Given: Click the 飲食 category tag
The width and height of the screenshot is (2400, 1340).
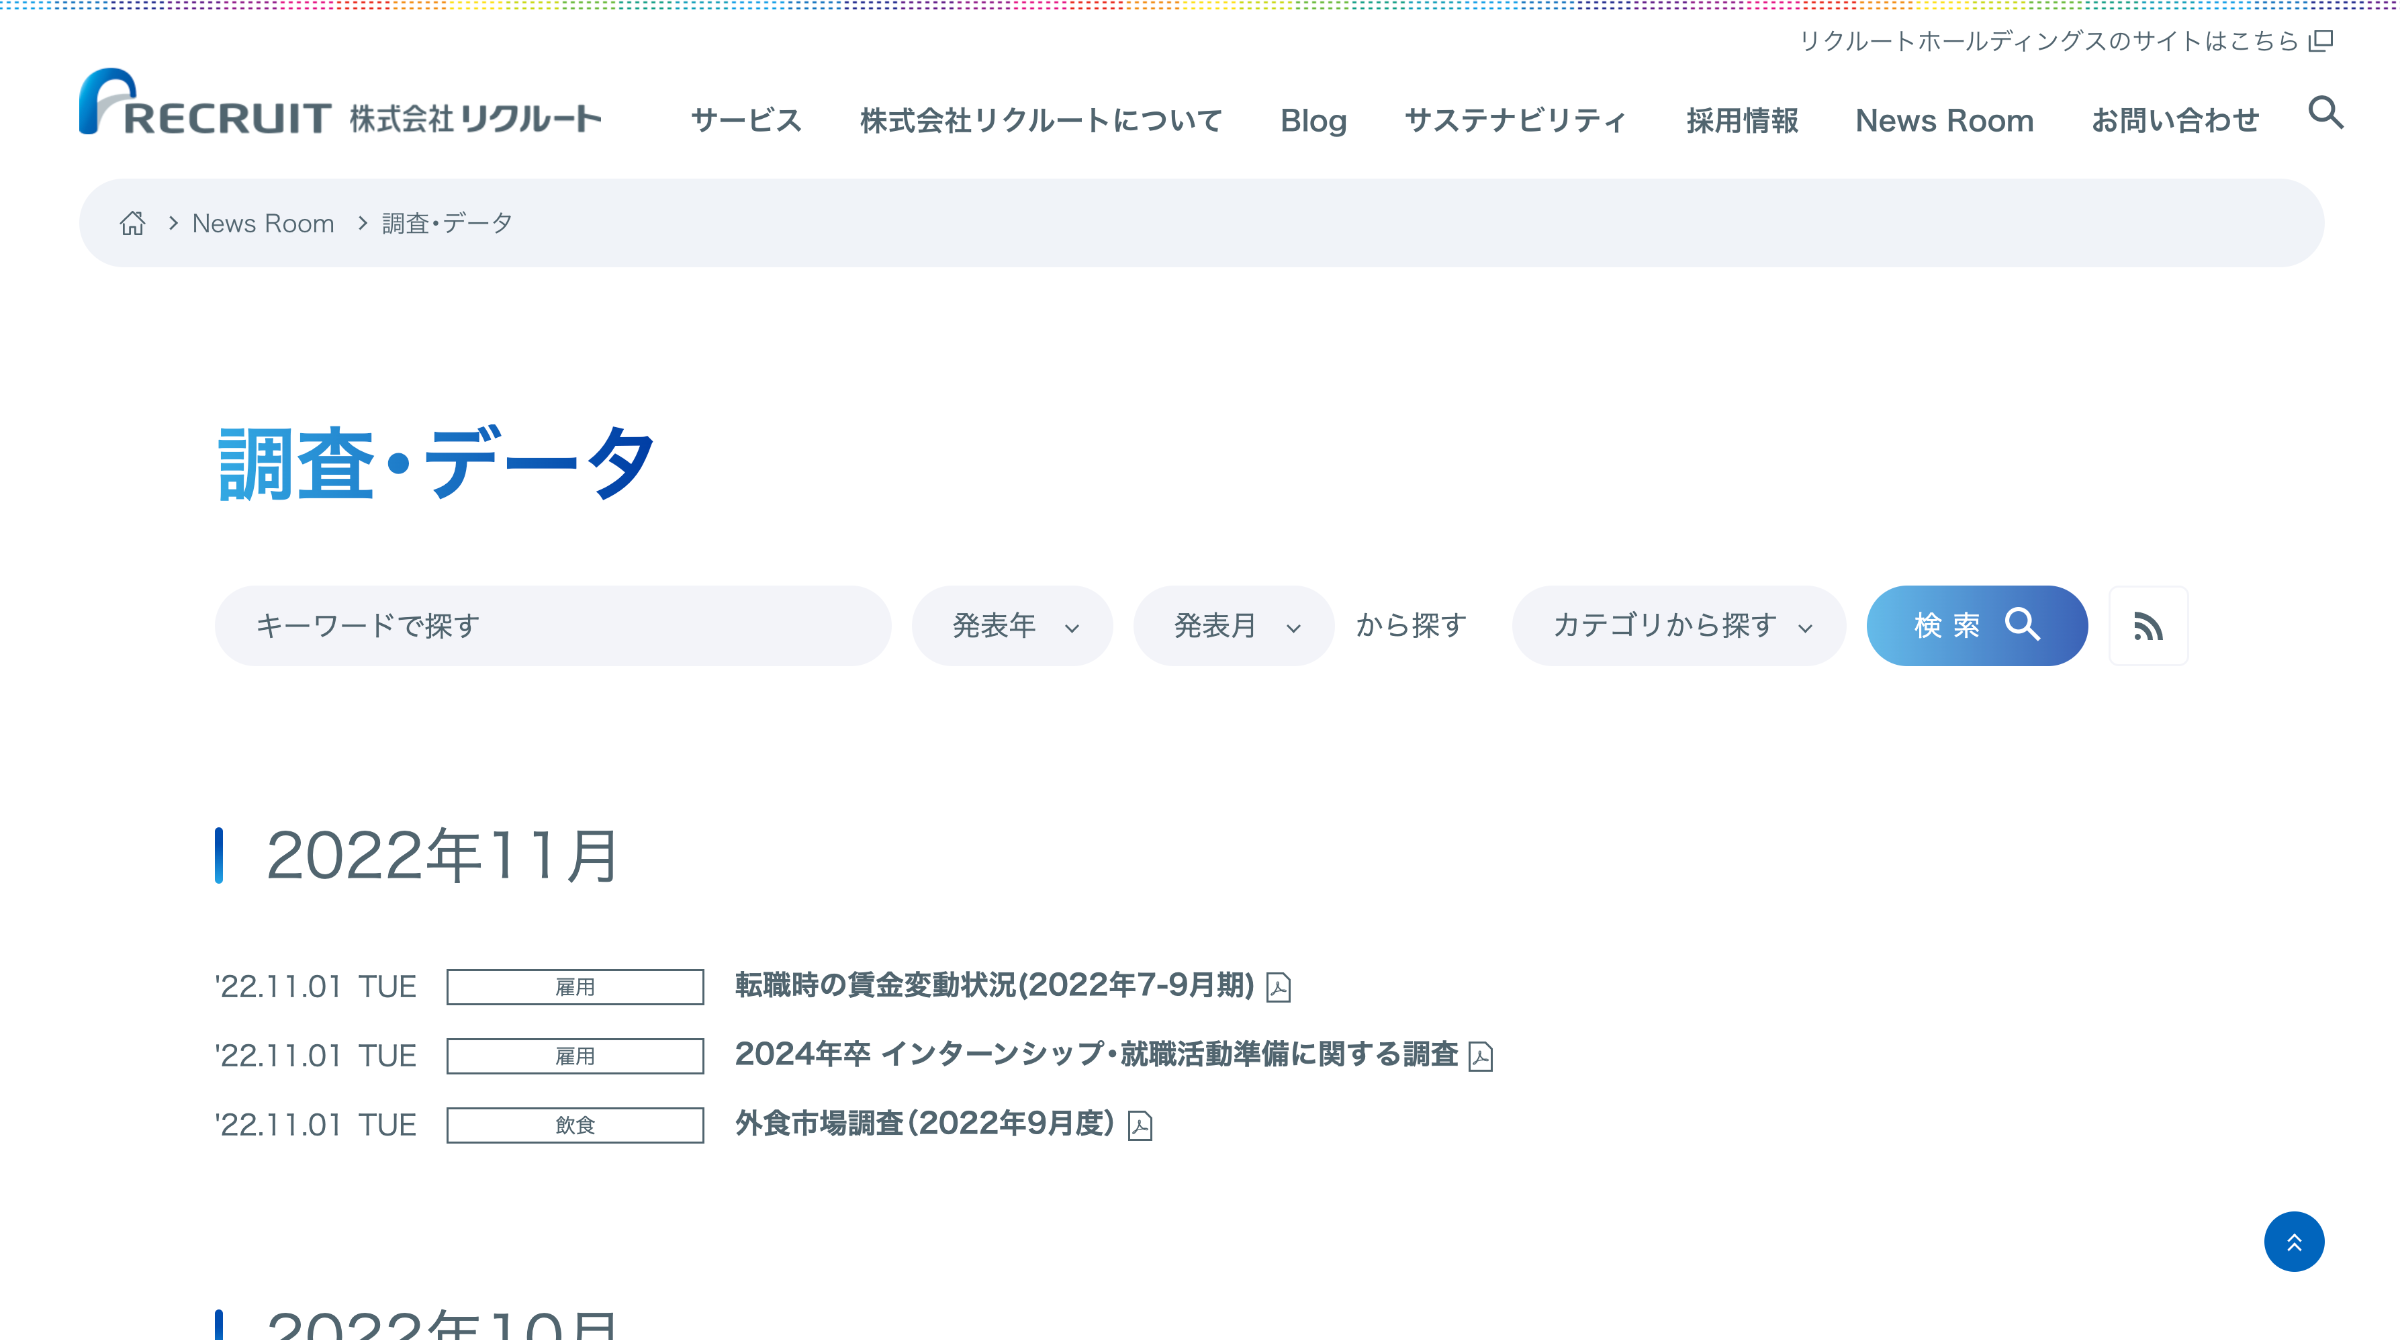Looking at the screenshot, I should click(575, 1125).
